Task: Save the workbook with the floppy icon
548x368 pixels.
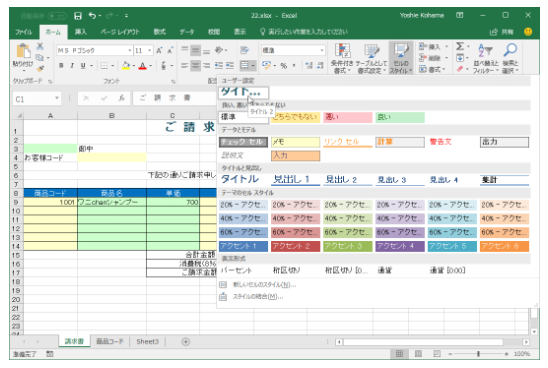Action: click(78, 16)
